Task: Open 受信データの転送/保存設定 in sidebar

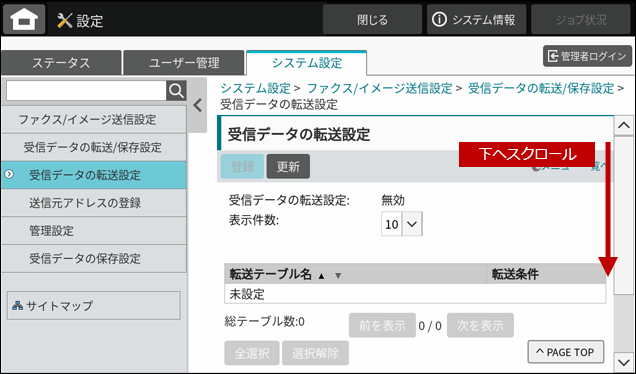Action: click(x=94, y=147)
